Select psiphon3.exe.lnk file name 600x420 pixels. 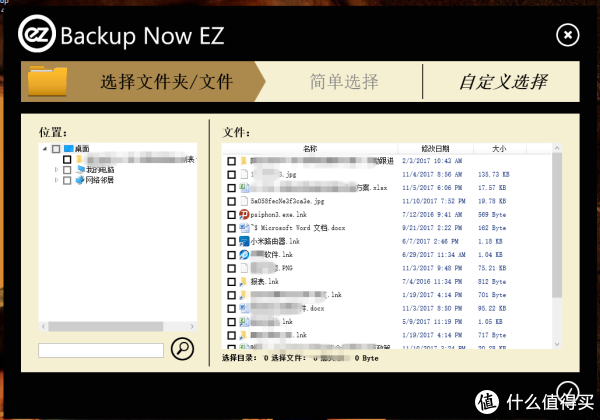pyautogui.click(x=279, y=215)
